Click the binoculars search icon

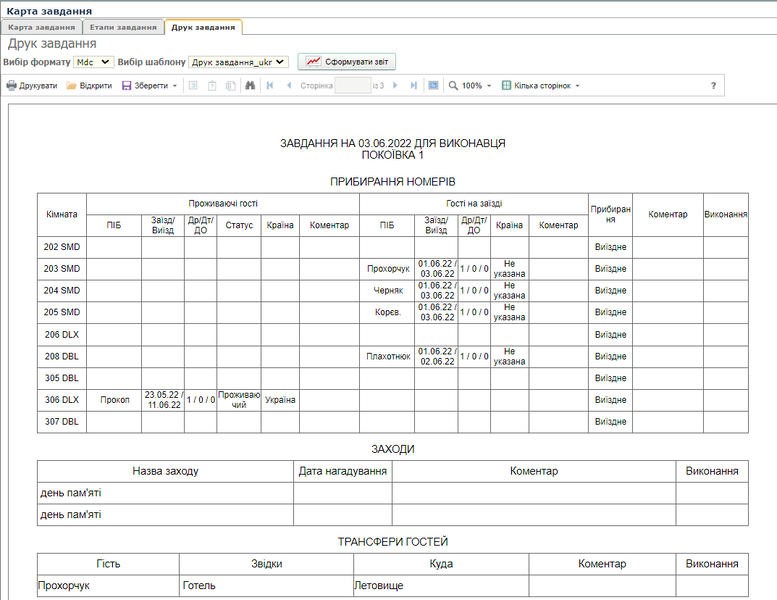point(250,86)
